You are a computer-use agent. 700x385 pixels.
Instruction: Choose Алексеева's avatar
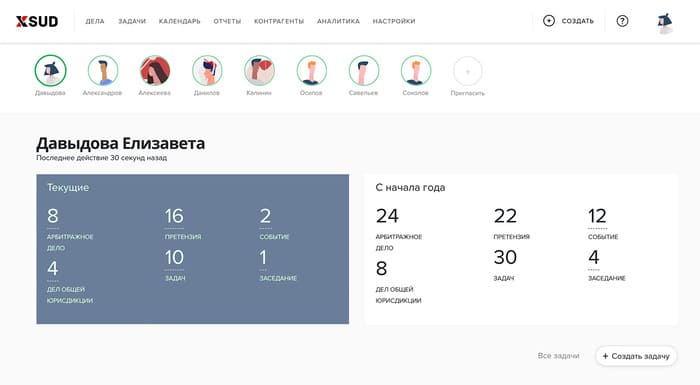[155, 71]
